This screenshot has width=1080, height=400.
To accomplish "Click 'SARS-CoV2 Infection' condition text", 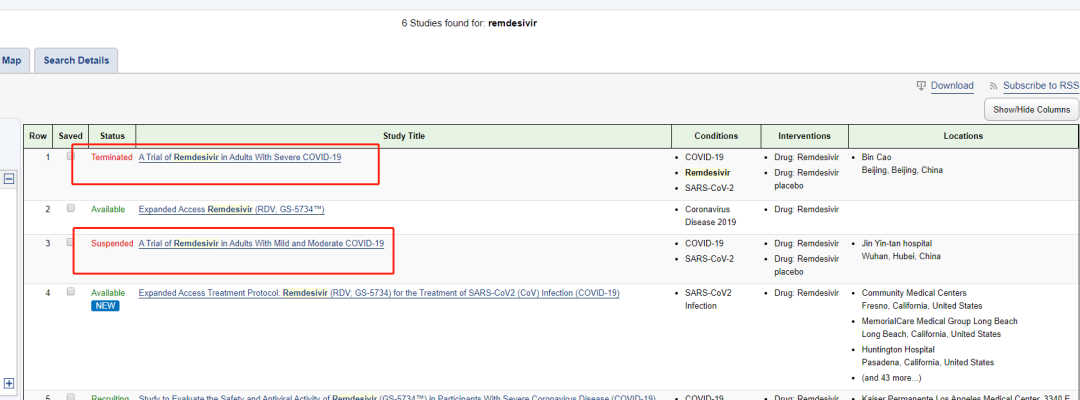I will coord(708,299).
